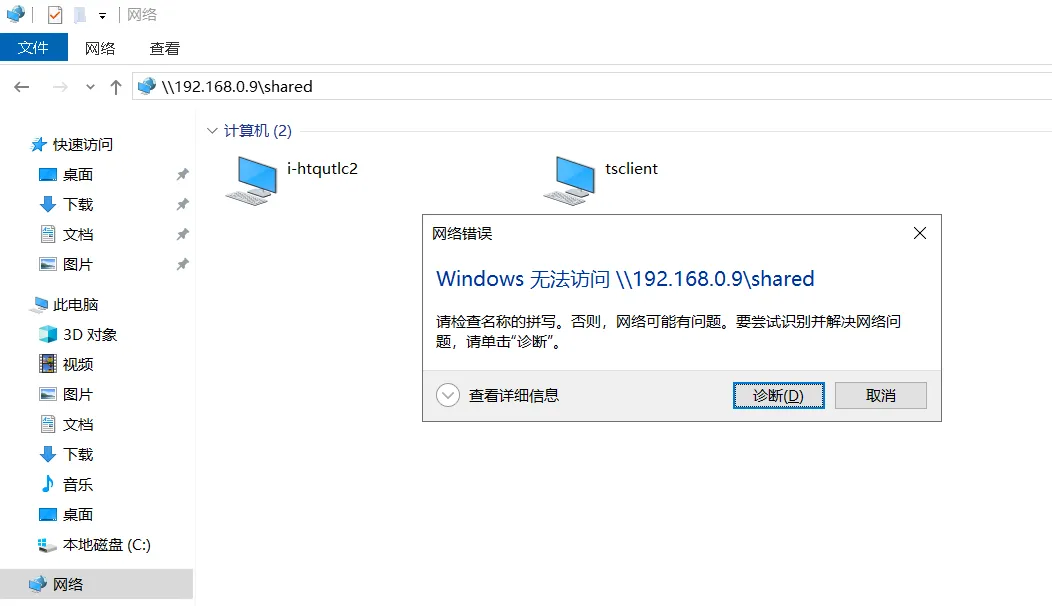Unpin 桌面 from quick access
This screenshot has width=1052, height=606.
point(182,174)
